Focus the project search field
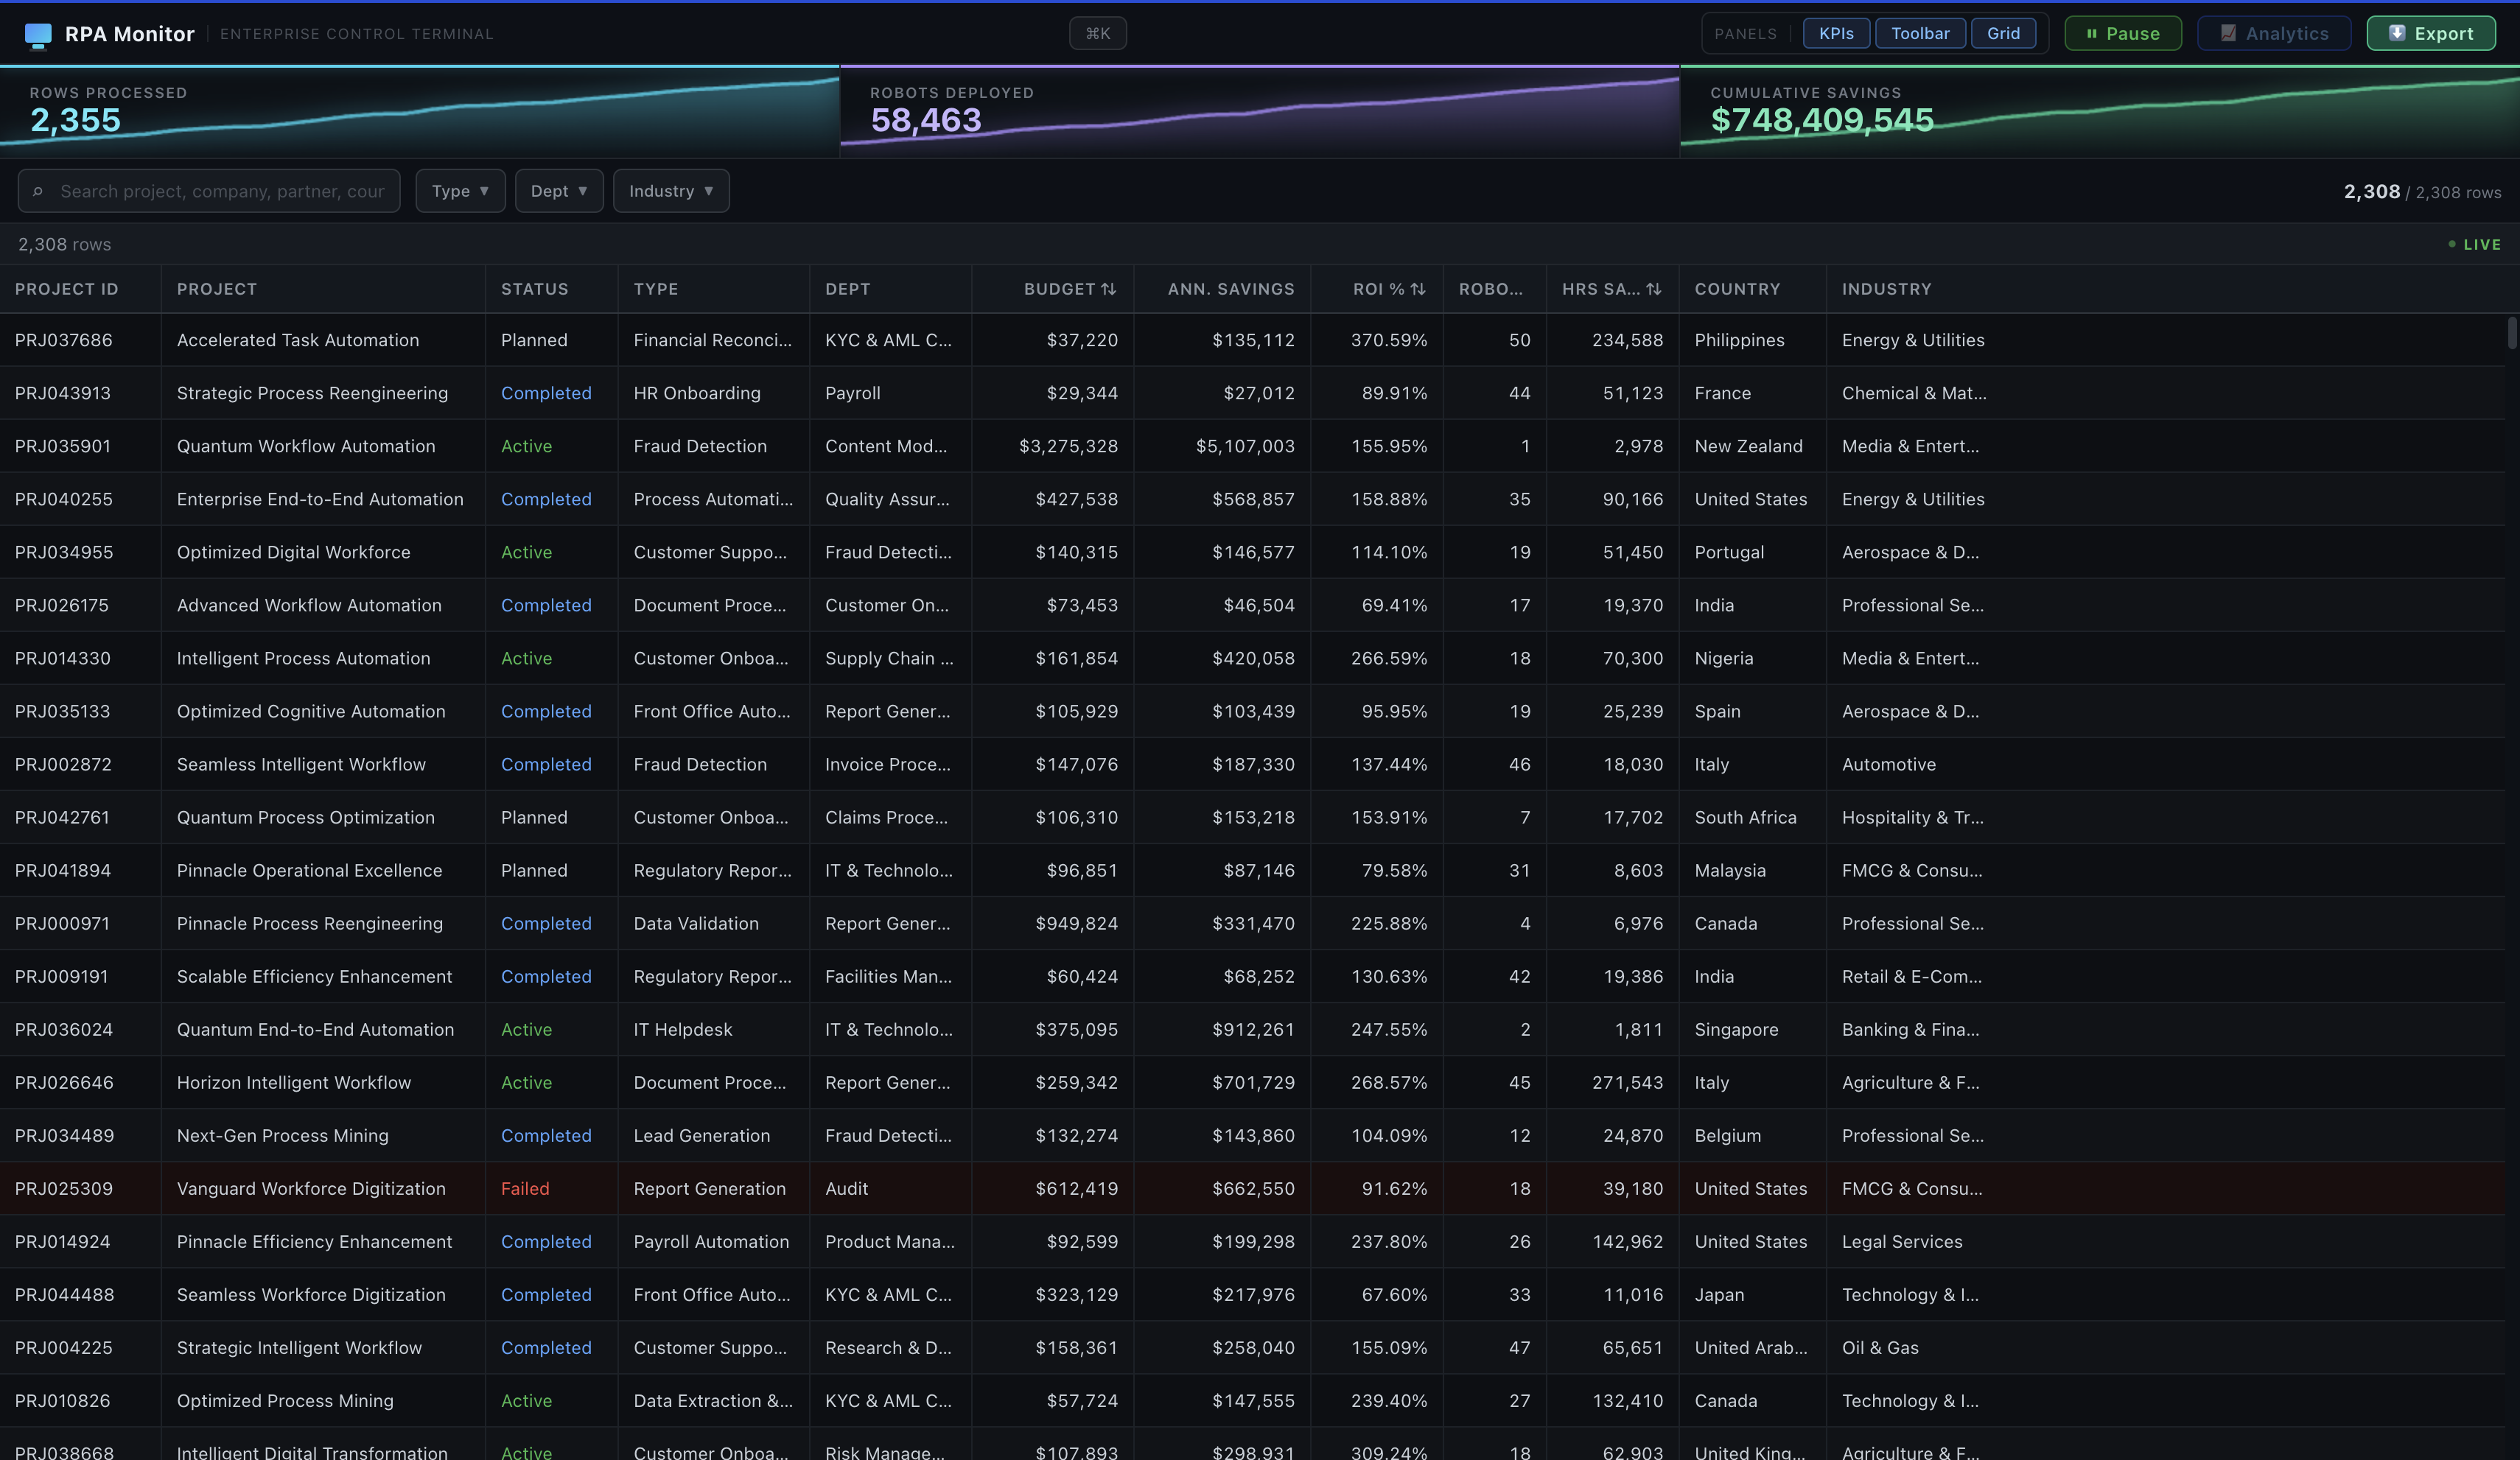This screenshot has width=2520, height=1460. (209, 191)
